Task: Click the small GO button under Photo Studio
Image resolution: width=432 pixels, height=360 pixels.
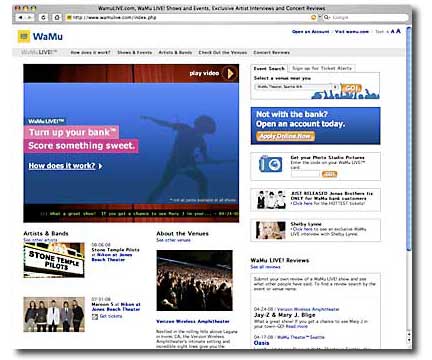Action: [x=329, y=174]
